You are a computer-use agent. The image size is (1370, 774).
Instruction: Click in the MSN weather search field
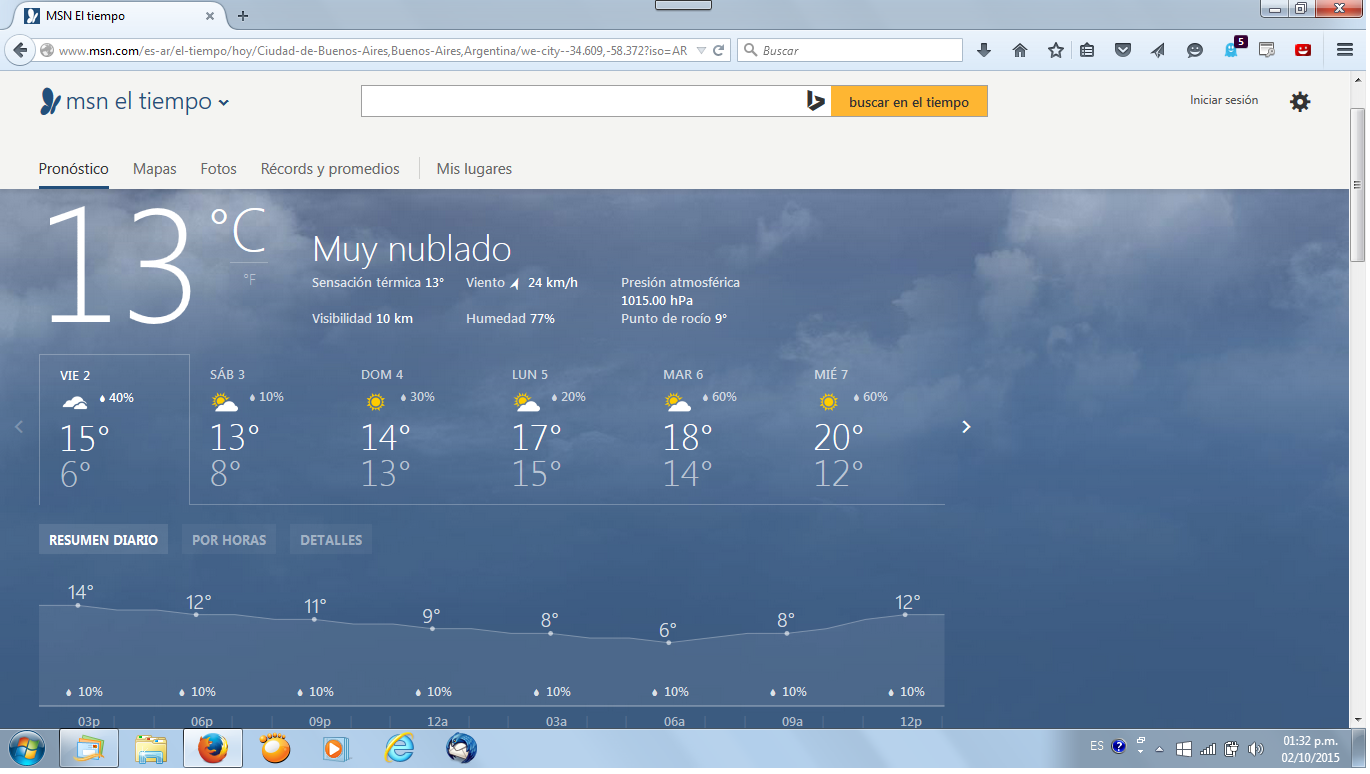click(x=582, y=101)
